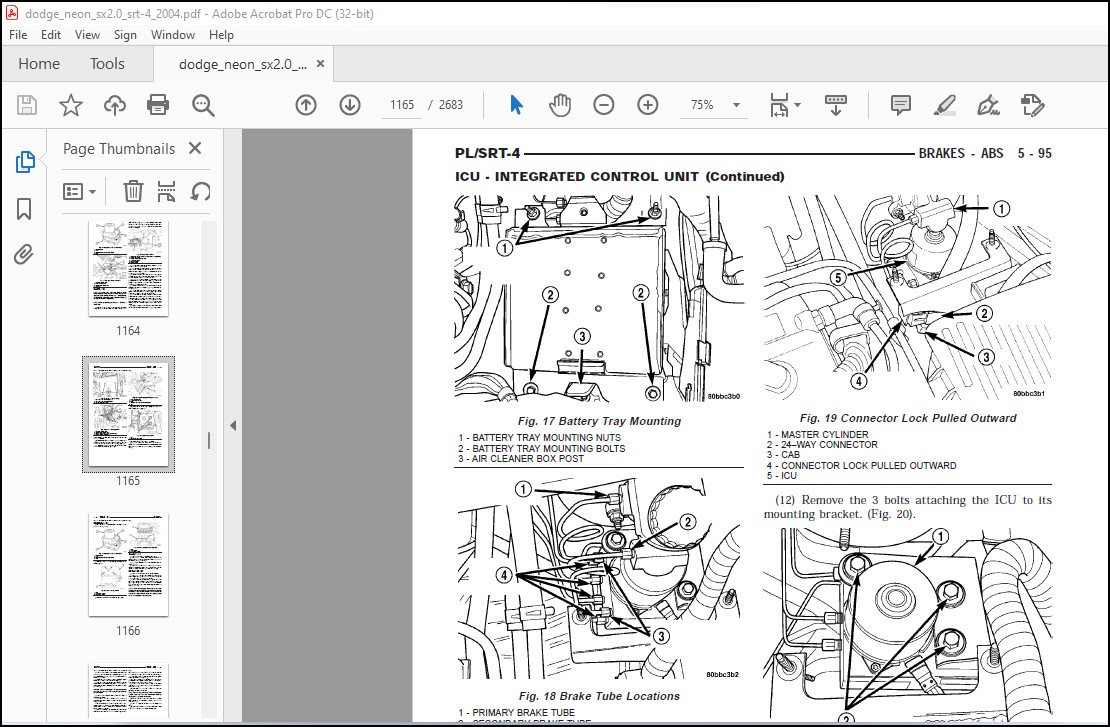
Task: Open the Sign menu
Action: (x=125, y=35)
